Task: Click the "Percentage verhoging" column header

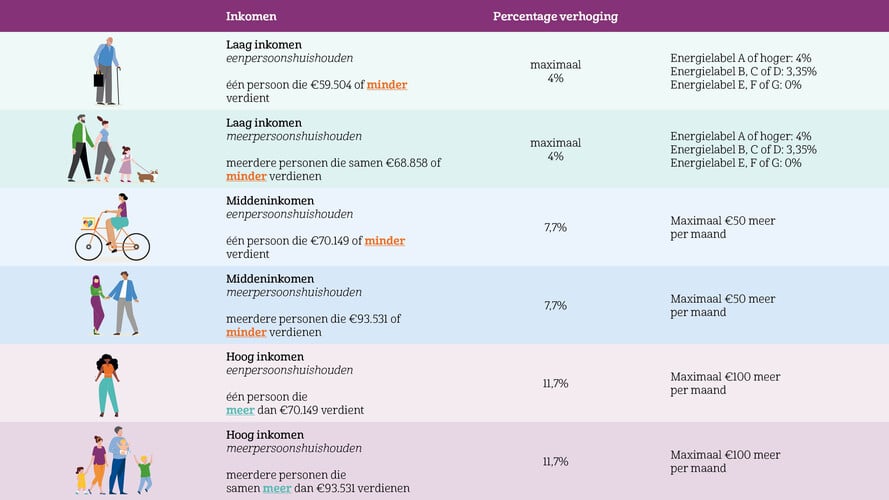Action: [x=555, y=16]
